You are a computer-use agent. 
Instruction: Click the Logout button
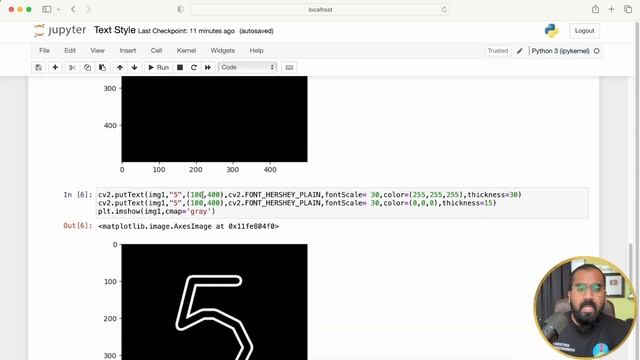(x=584, y=31)
